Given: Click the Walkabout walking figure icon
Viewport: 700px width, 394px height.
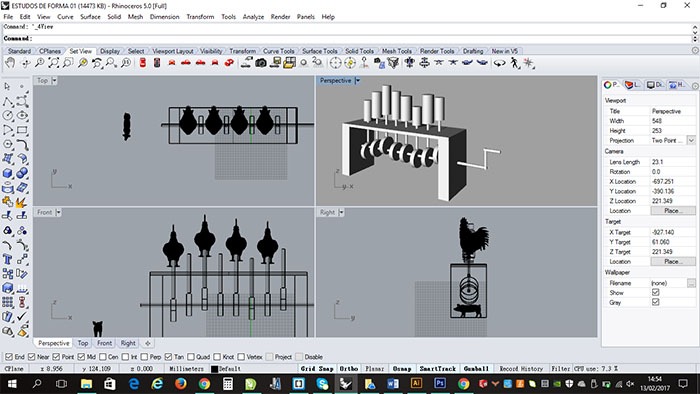Looking at the screenshot, I should 514,63.
